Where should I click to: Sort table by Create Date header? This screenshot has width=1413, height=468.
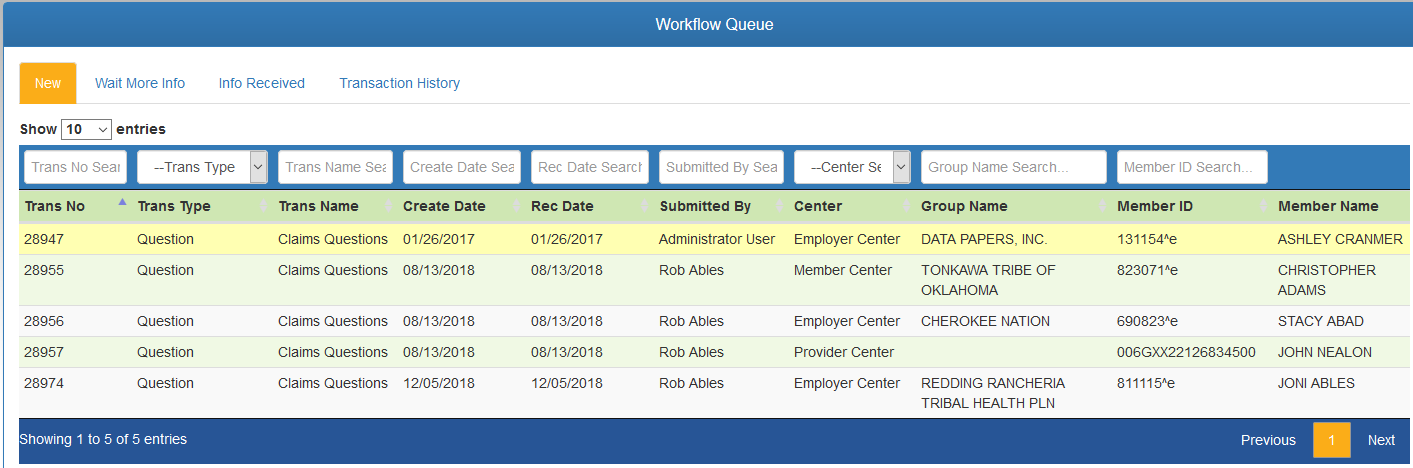[x=444, y=206]
